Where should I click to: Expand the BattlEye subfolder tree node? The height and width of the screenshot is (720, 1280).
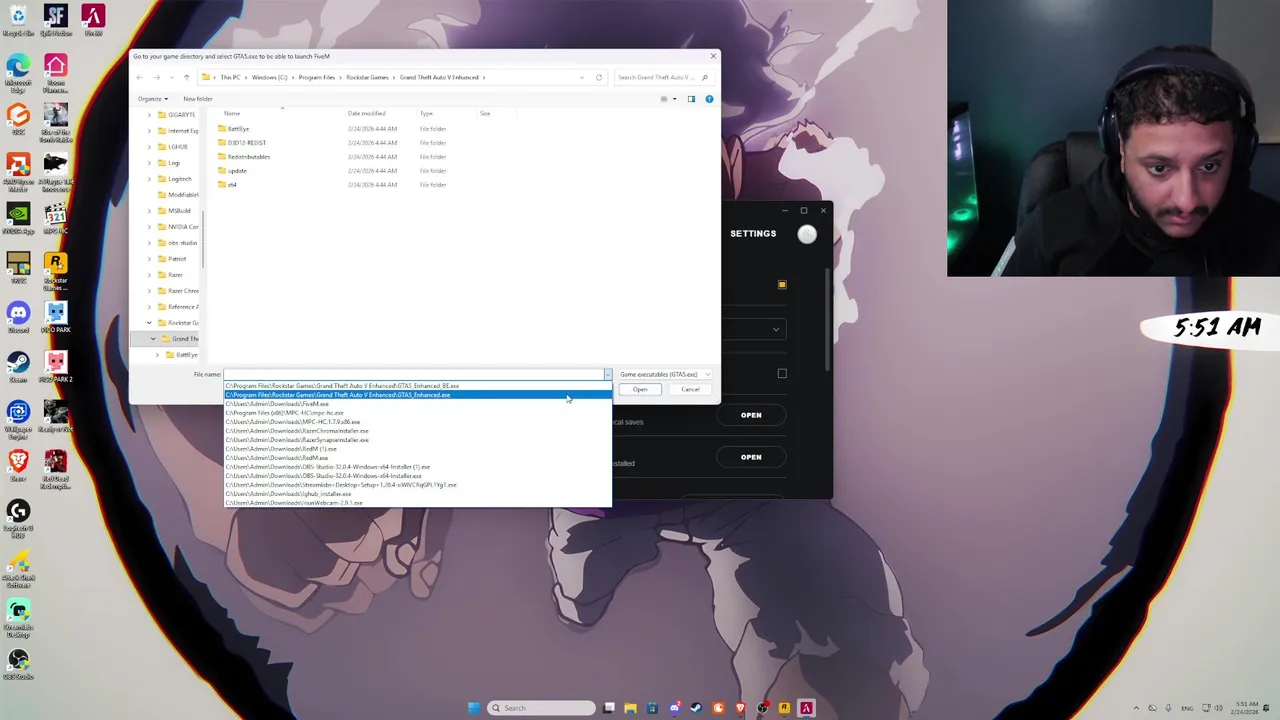pyautogui.click(x=157, y=355)
